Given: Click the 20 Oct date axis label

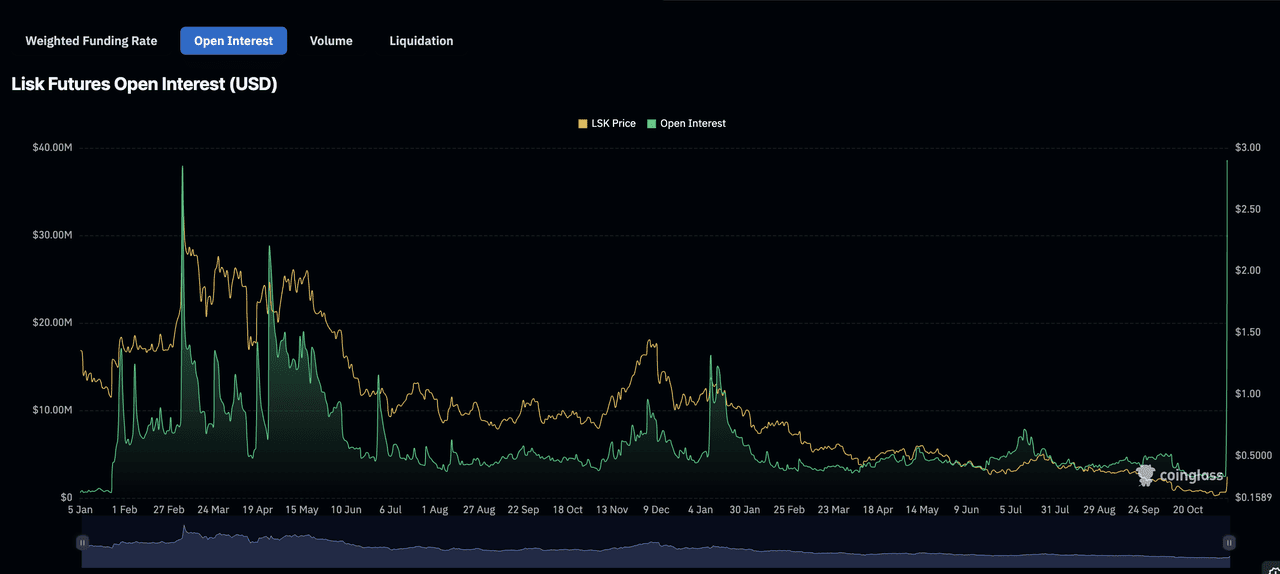Looking at the screenshot, I should coord(1187,510).
